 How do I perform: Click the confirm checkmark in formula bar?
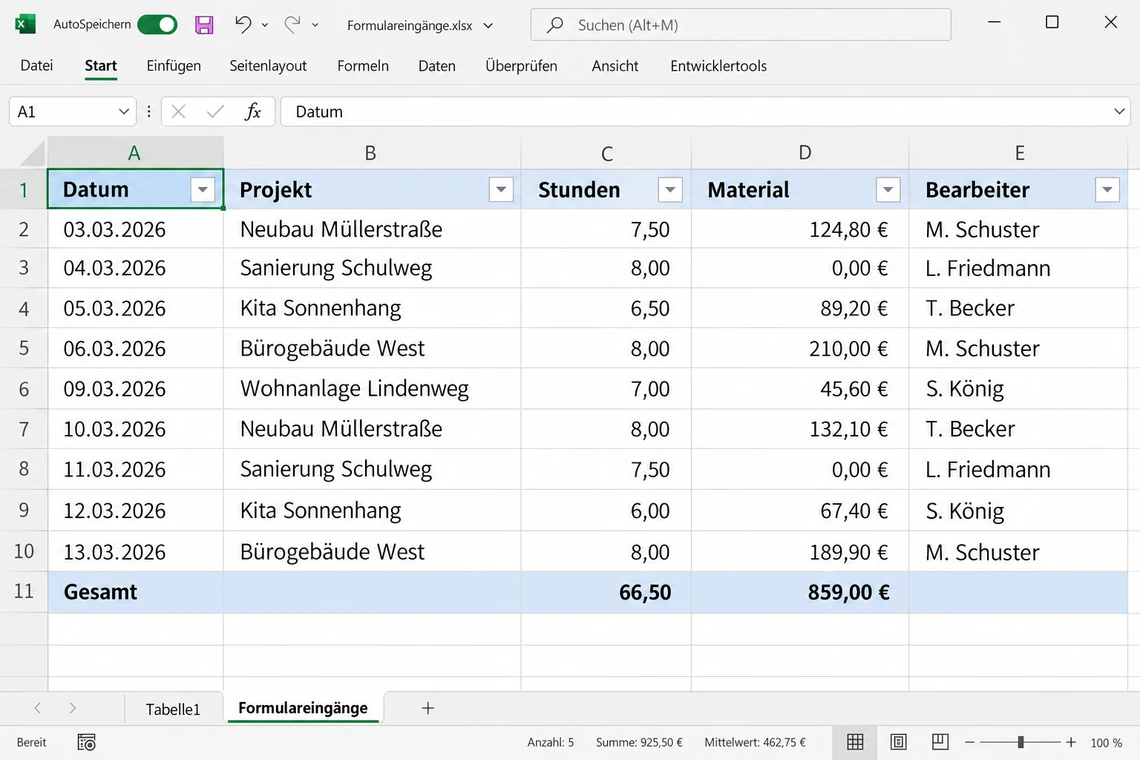(x=215, y=111)
